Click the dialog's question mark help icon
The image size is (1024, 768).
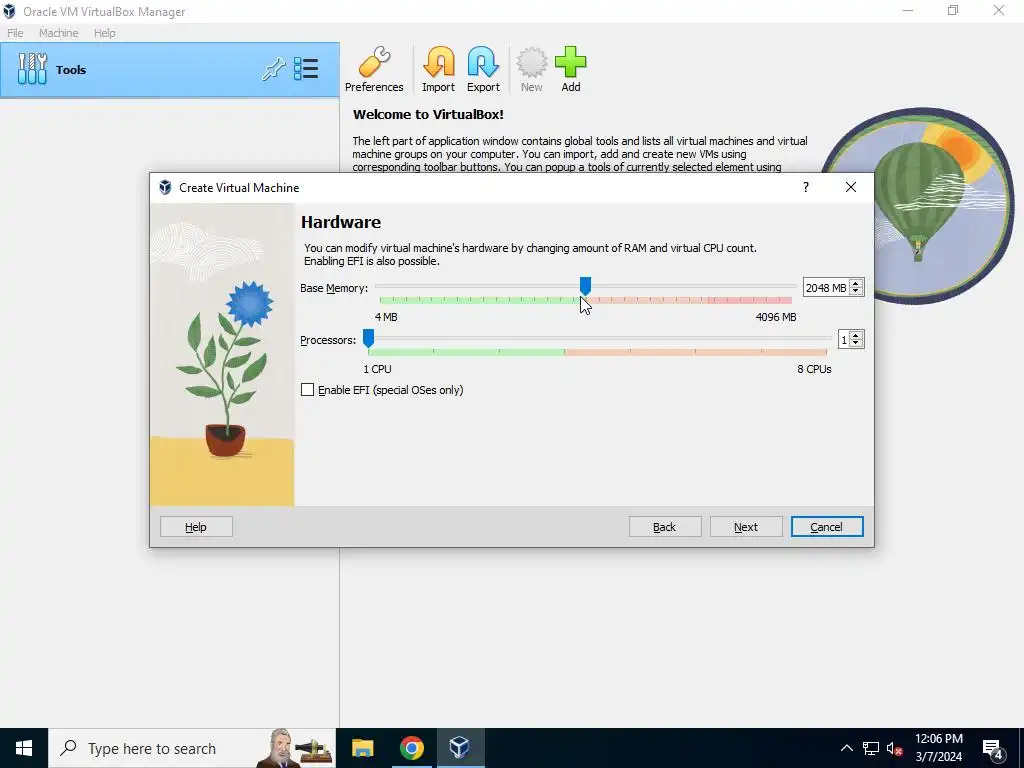tap(806, 187)
